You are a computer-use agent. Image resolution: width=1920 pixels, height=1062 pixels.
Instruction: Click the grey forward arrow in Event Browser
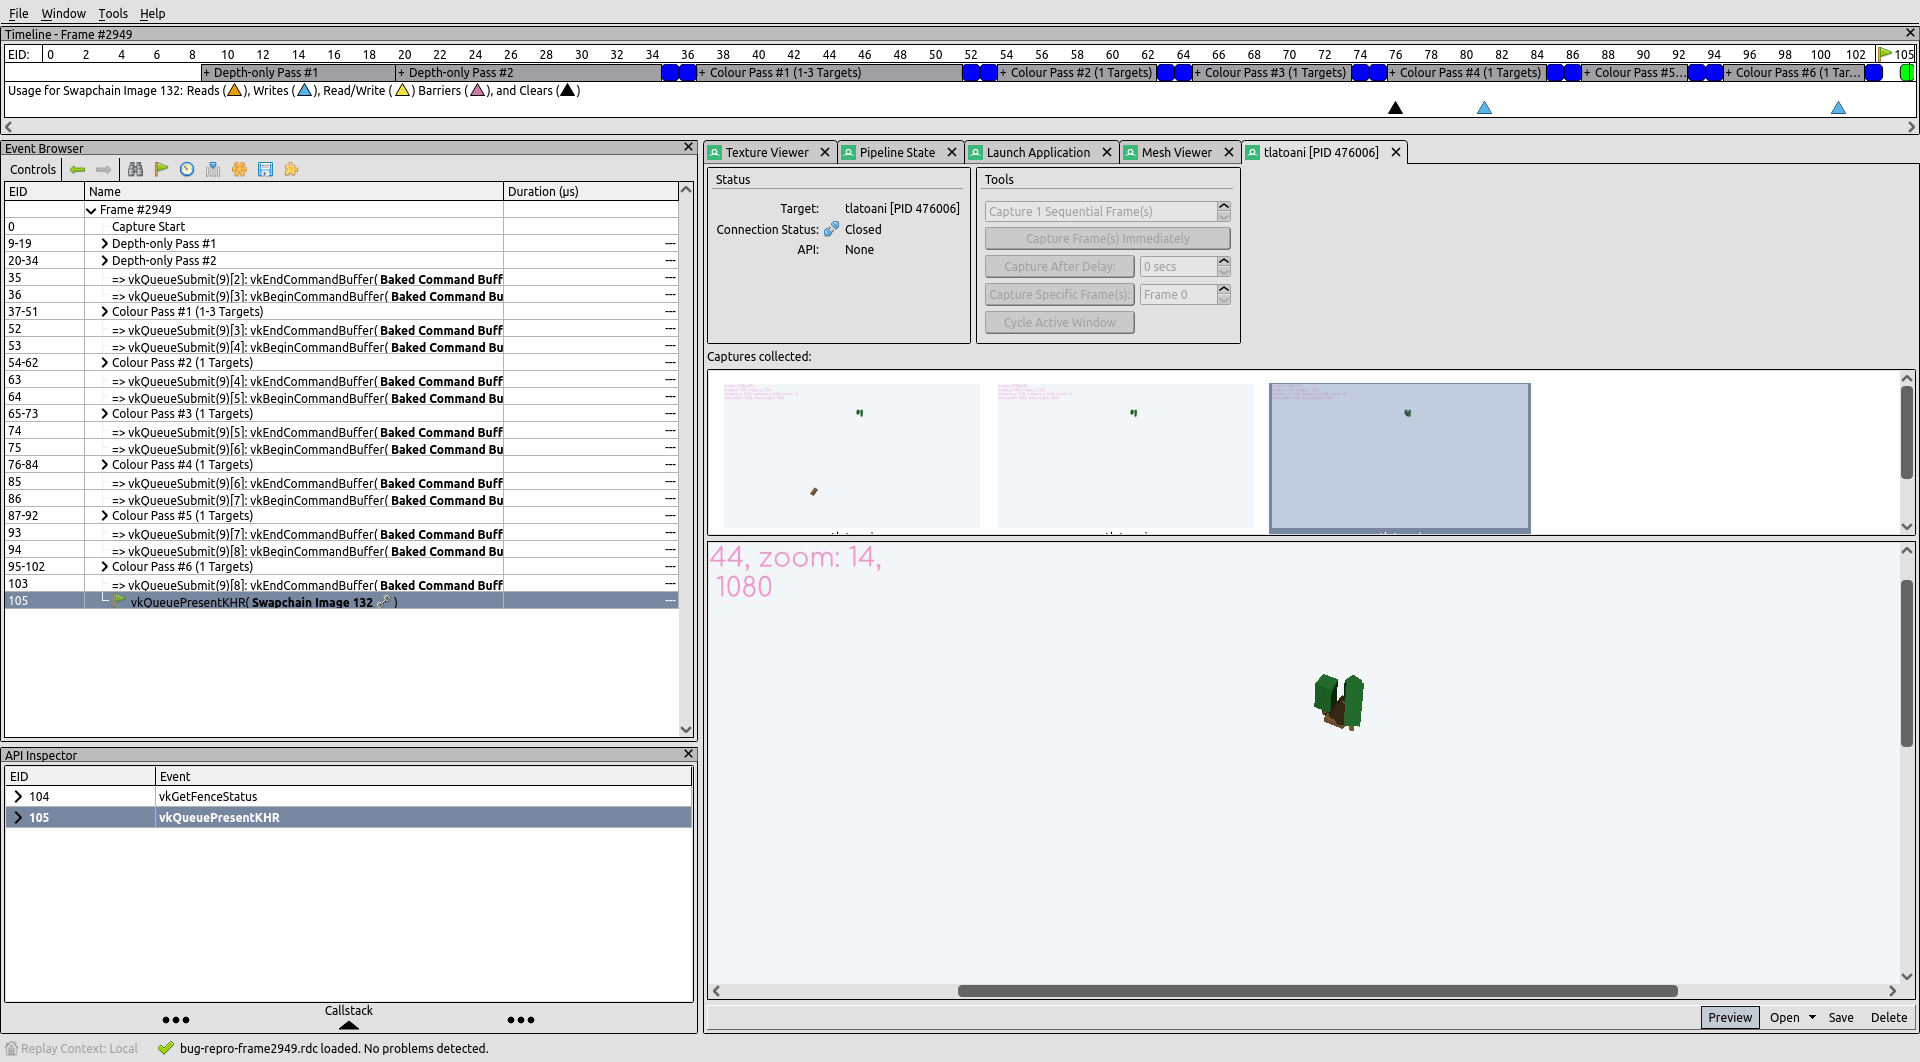(x=103, y=170)
